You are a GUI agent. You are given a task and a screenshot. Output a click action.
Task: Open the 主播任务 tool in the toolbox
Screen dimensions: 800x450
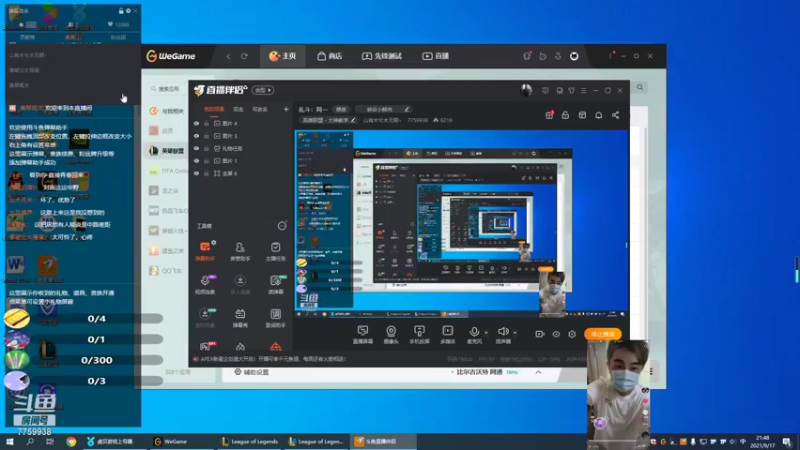276,251
